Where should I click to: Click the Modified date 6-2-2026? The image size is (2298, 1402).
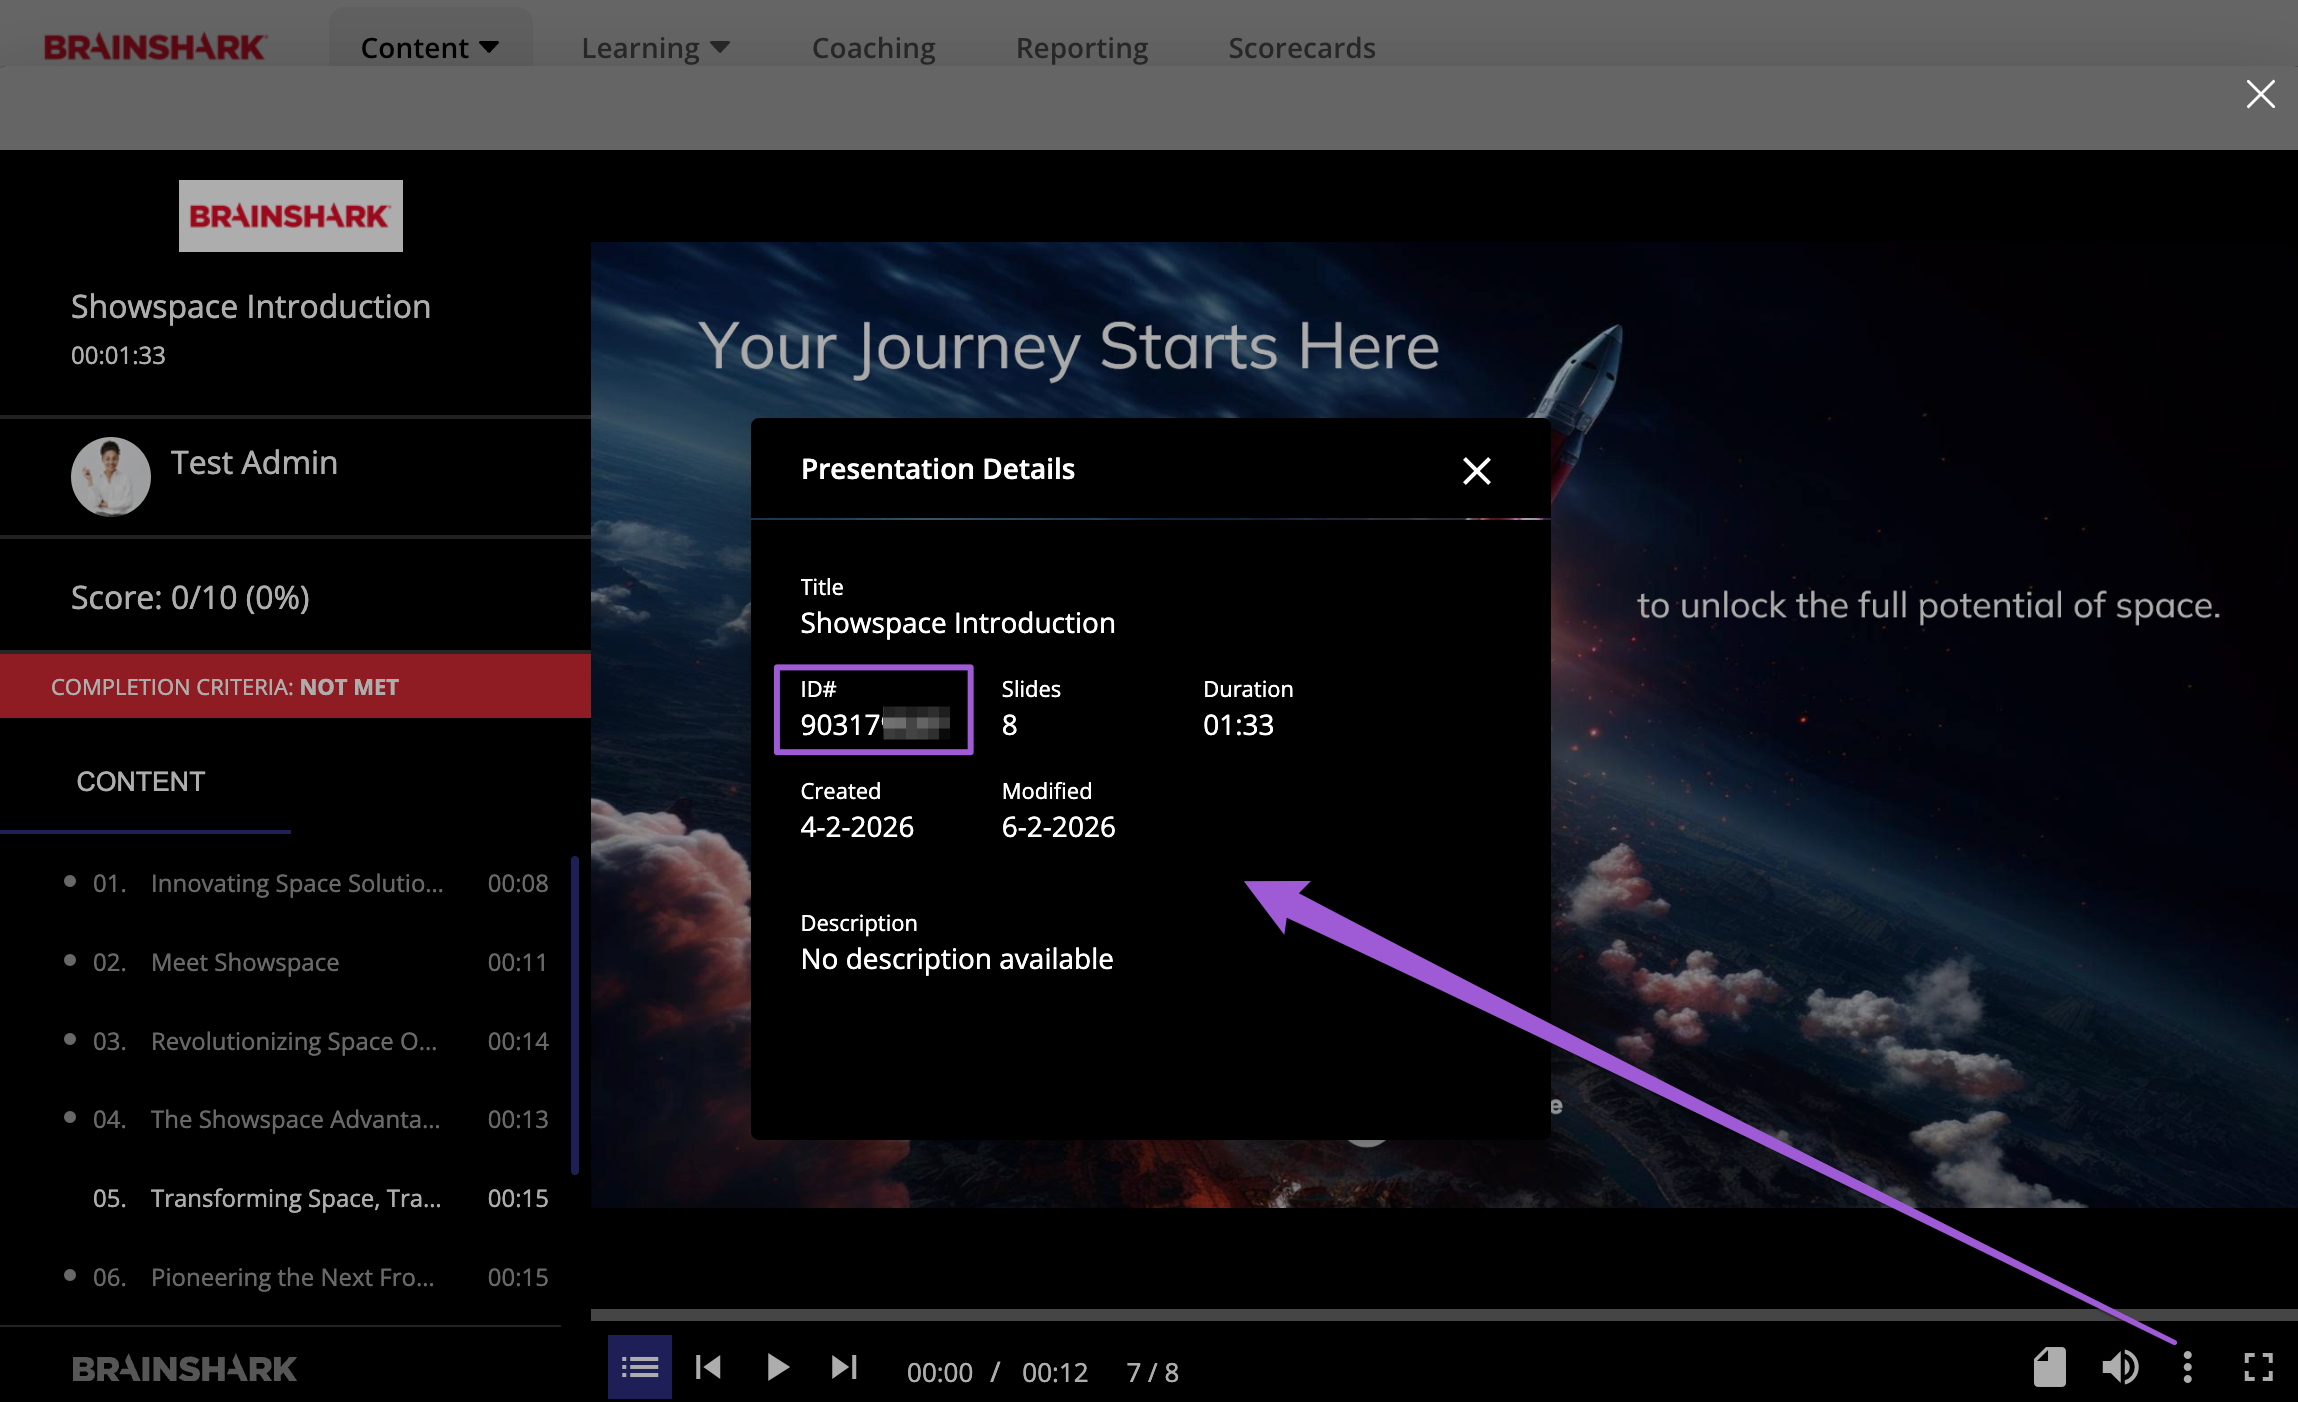[1058, 827]
